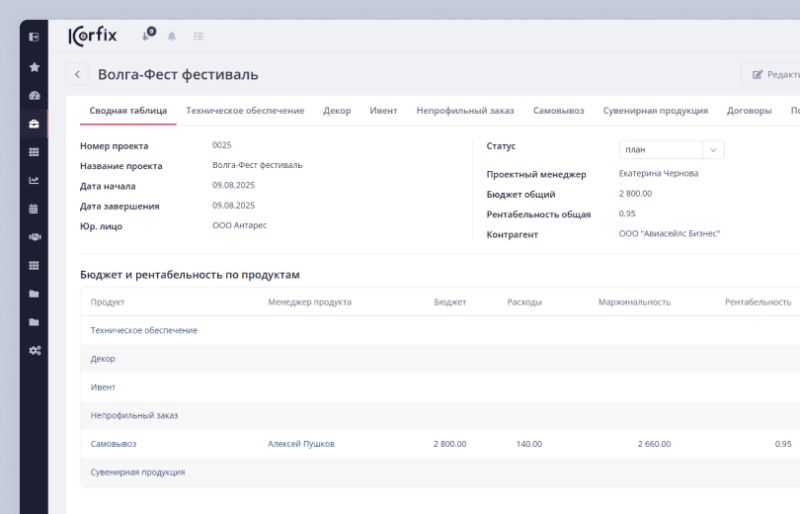Open Сувенирная продукция row in products table
Image resolution: width=800 pixels, height=514 pixels.
click(x=137, y=472)
